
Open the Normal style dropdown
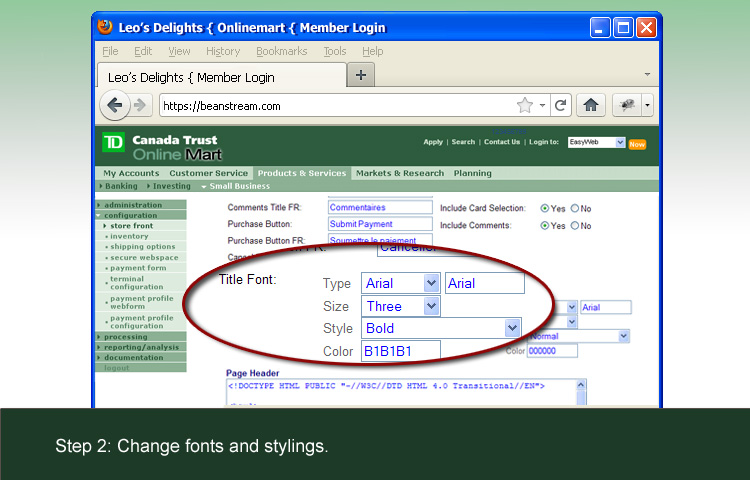point(579,336)
